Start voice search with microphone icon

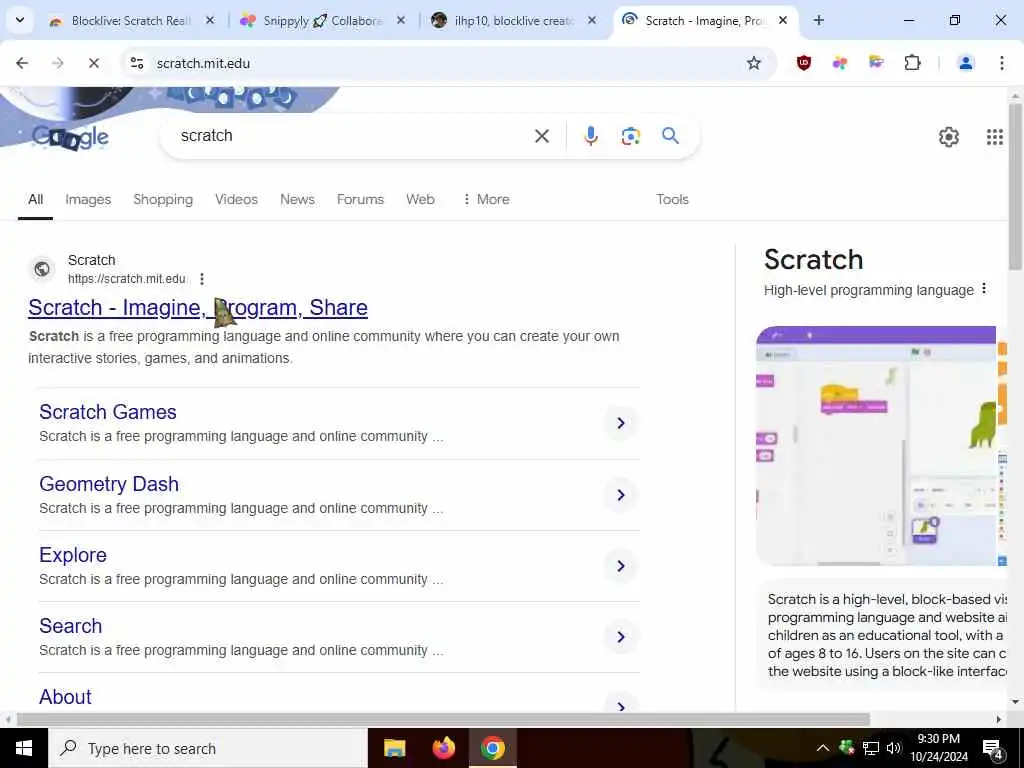pos(590,136)
